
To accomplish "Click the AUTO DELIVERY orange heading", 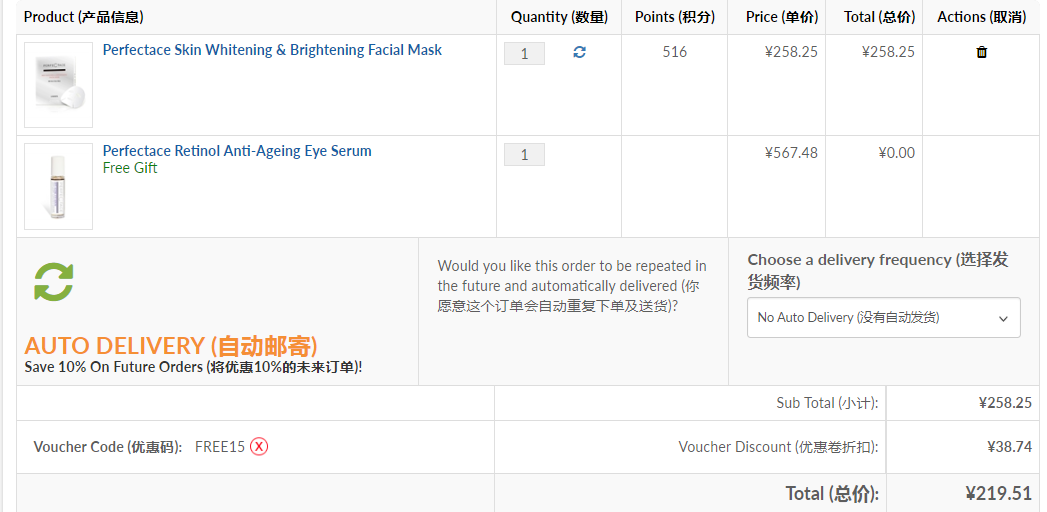I will pos(171,346).
